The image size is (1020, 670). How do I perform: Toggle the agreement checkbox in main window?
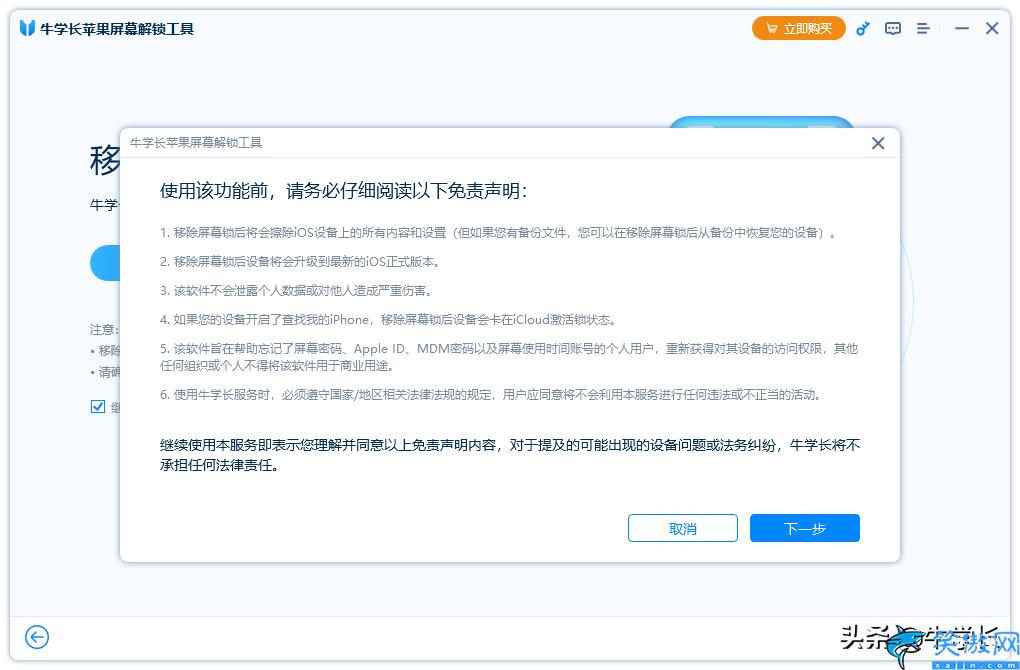click(x=98, y=407)
